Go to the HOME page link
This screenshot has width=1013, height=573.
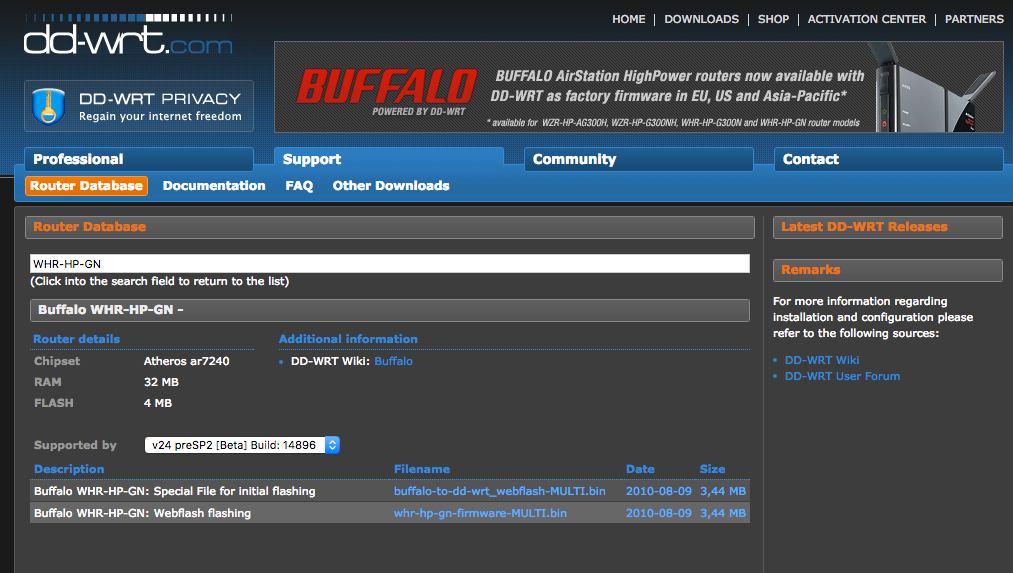pos(629,19)
